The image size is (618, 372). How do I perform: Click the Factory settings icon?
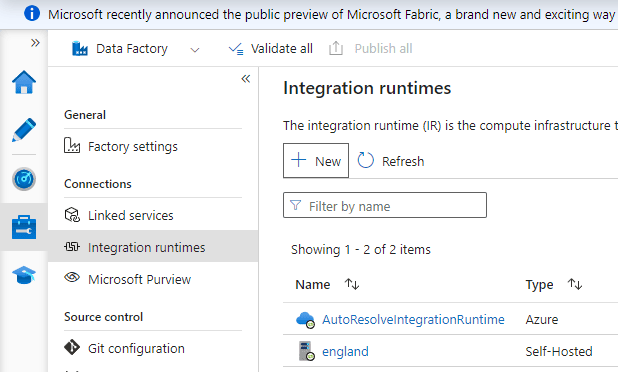pyautogui.click(x=72, y=145)
